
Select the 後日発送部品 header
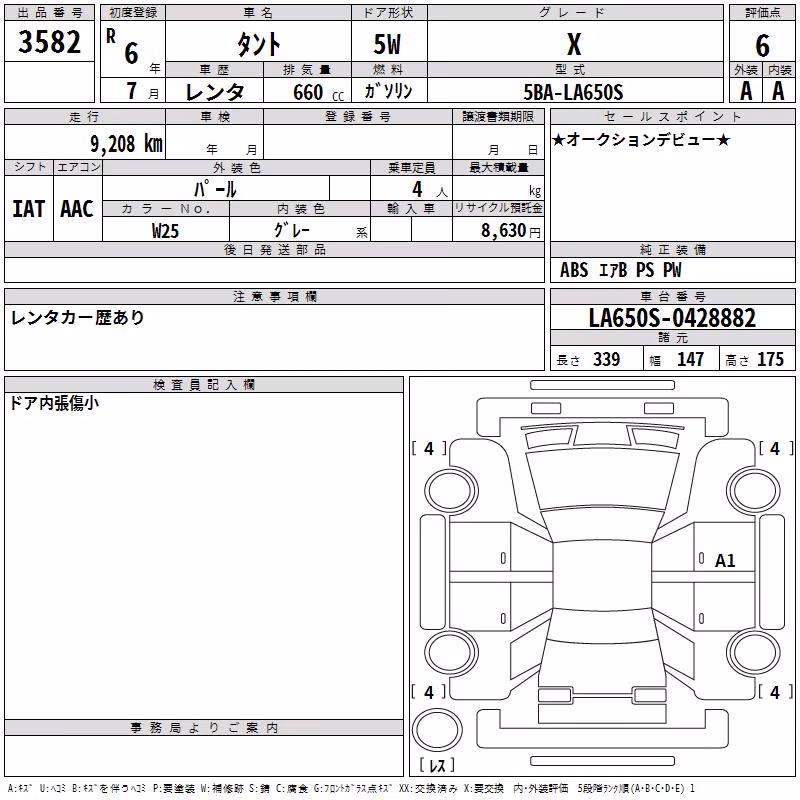[x=274, y=250]
